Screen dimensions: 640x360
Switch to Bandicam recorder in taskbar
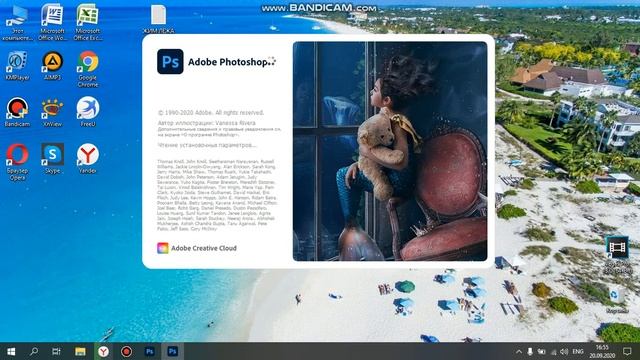tap(126, 351)
